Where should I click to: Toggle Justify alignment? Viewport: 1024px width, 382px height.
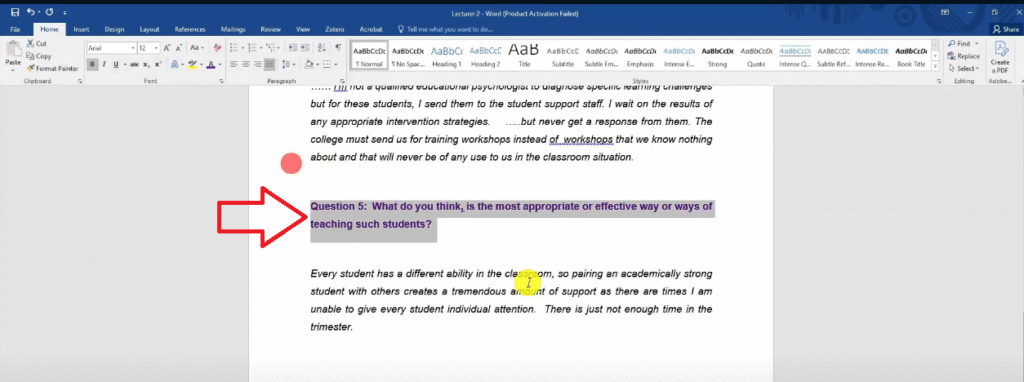point(270,64)
